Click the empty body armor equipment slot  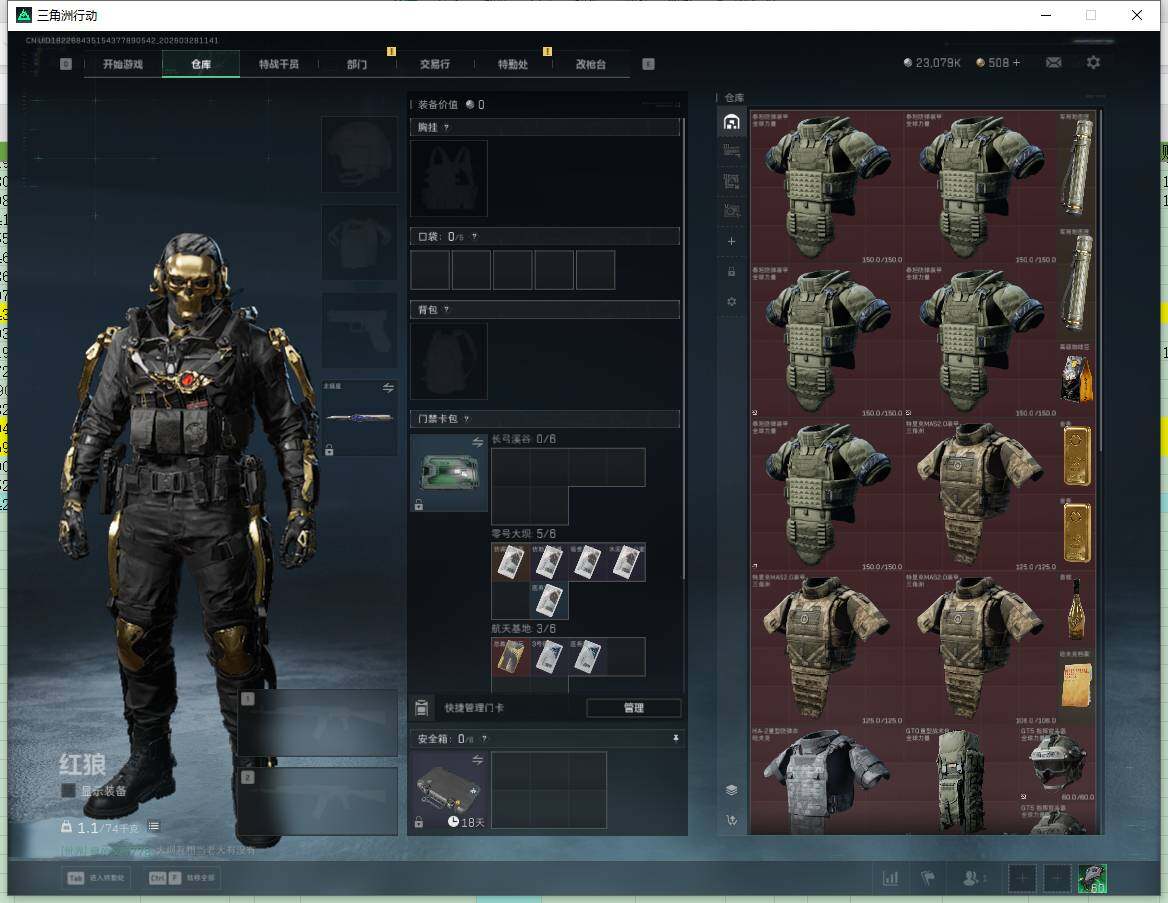click(359, 243)
